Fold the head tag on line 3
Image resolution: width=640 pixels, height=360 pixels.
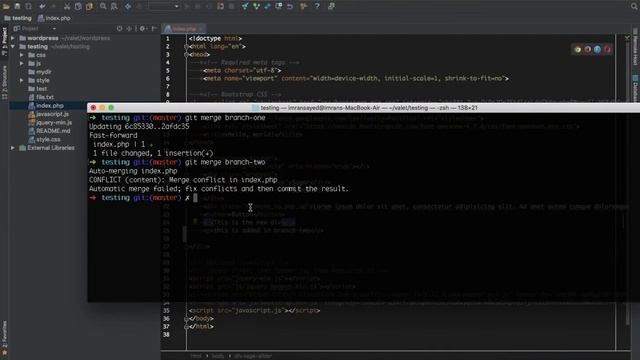pyautogui.click(x=186, y=54)
